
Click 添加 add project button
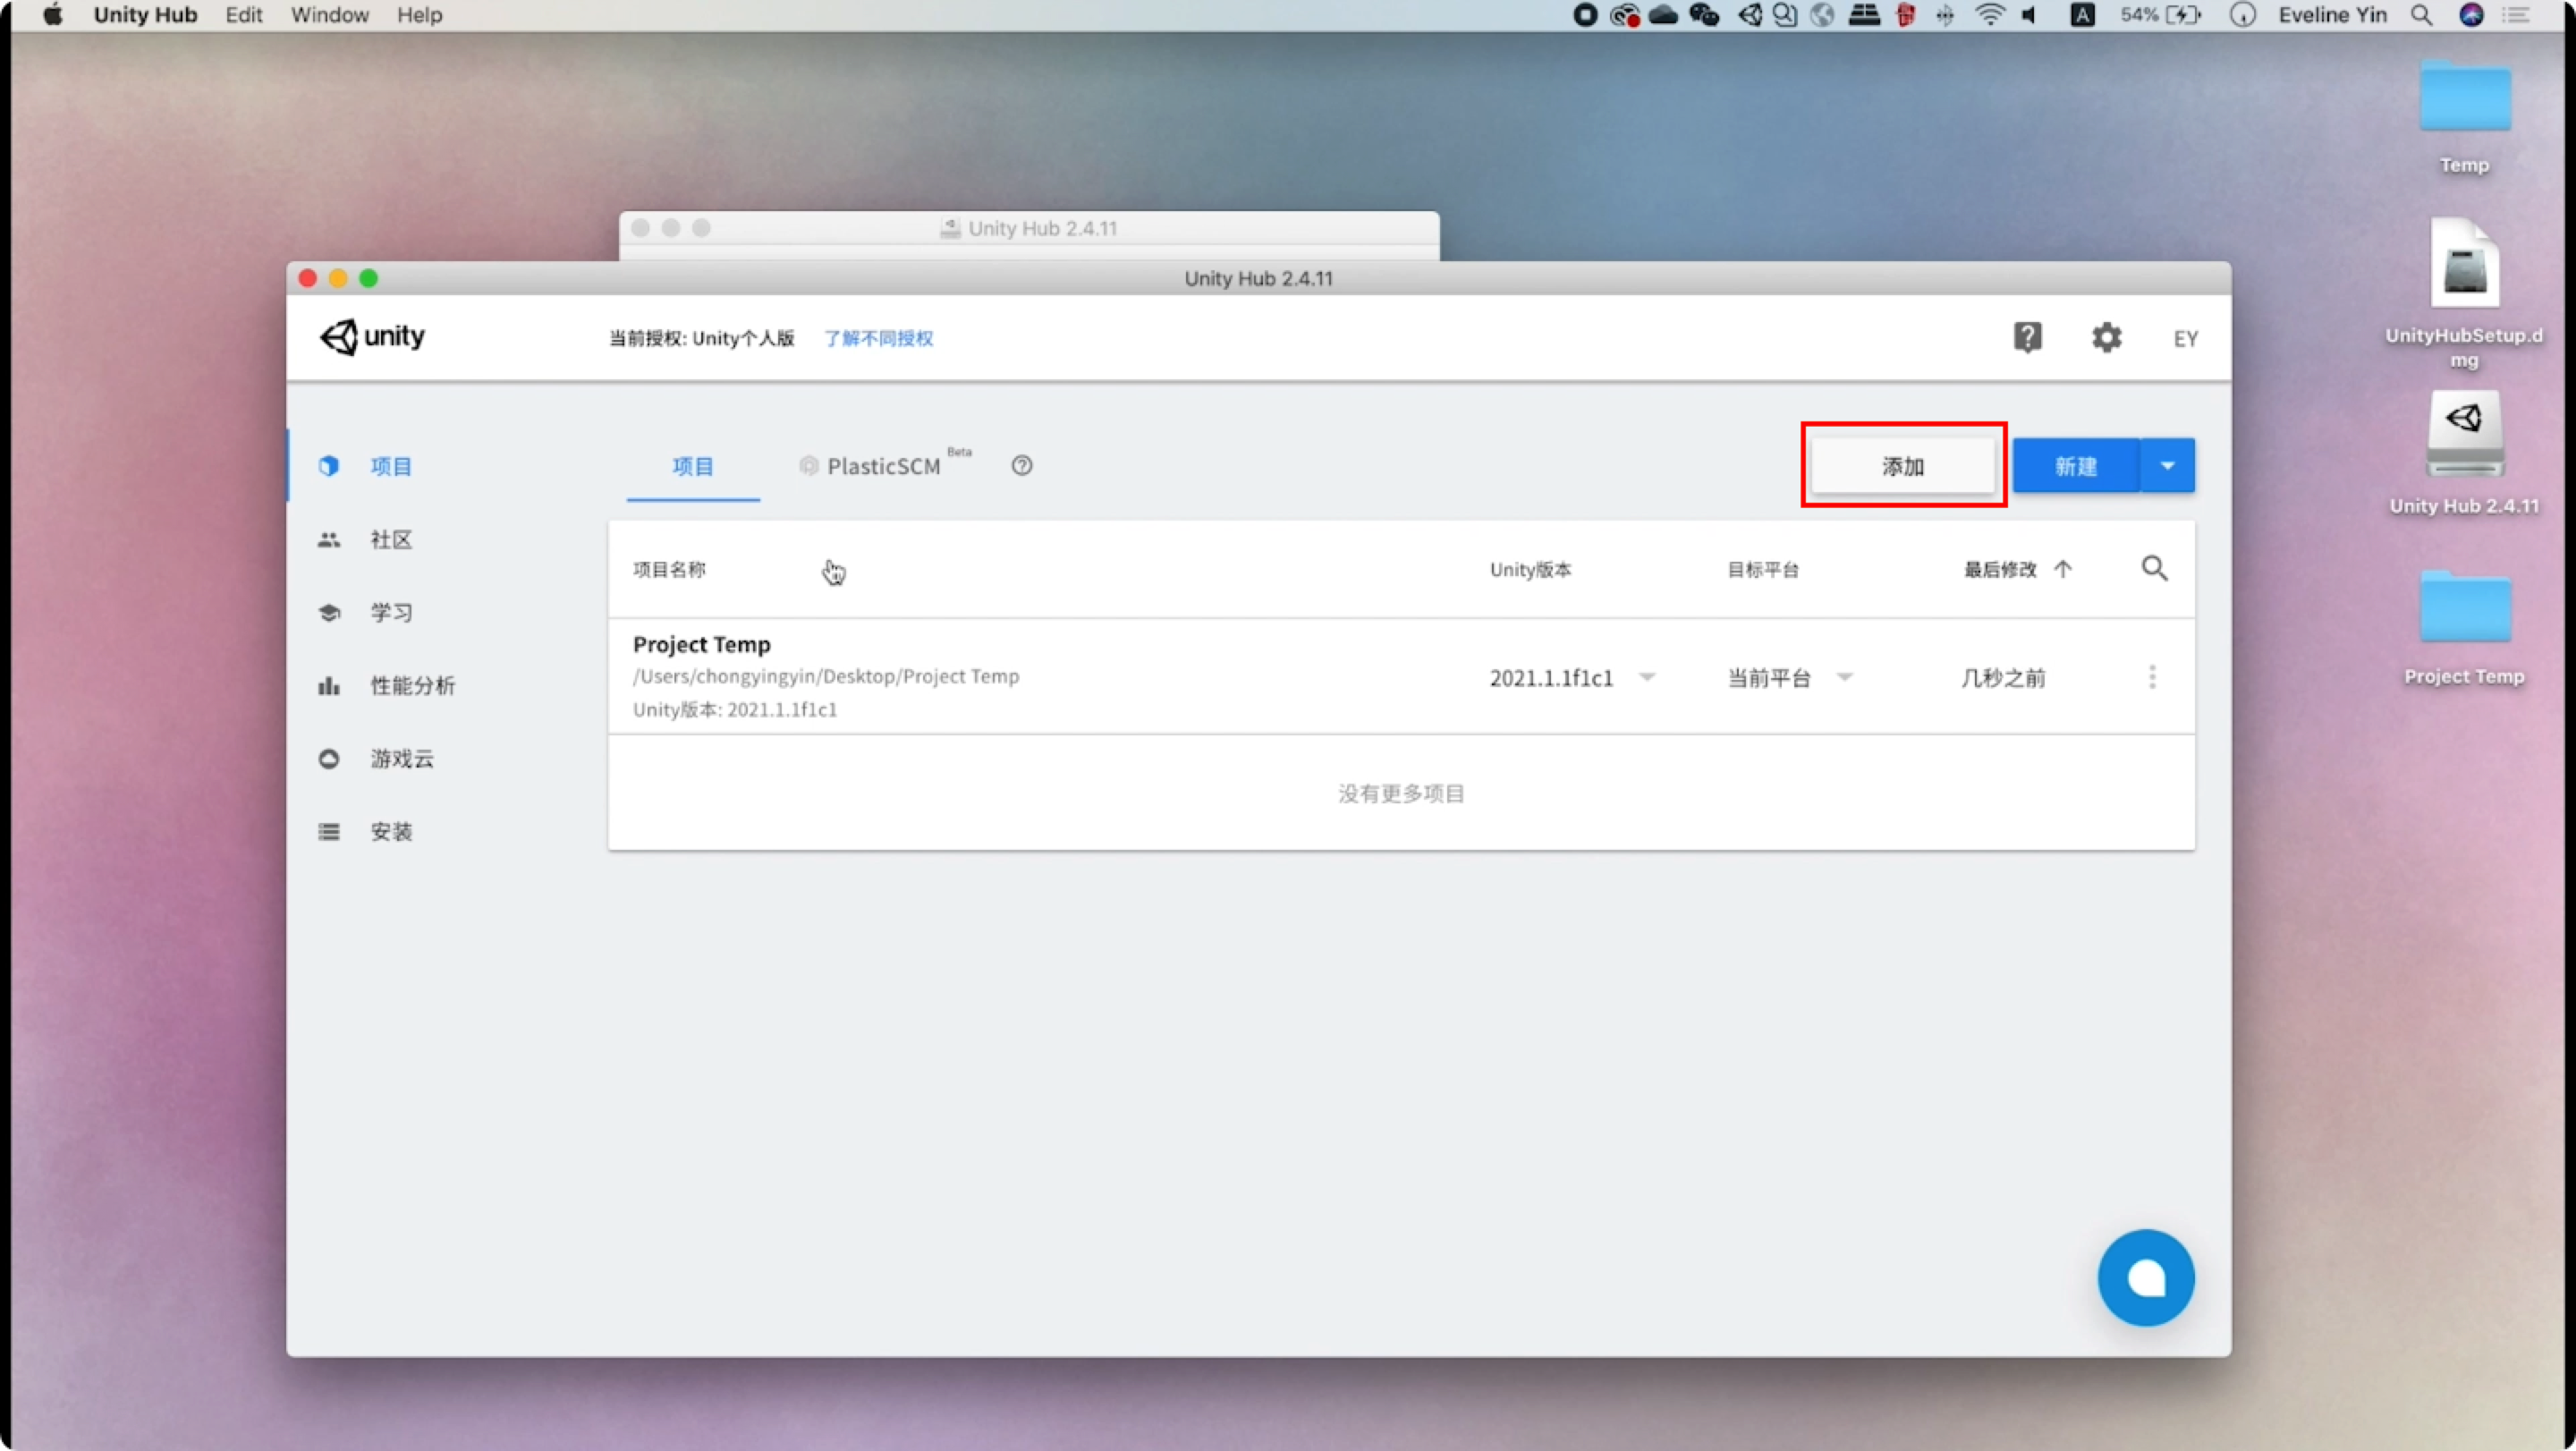(x=1902, y=466)
